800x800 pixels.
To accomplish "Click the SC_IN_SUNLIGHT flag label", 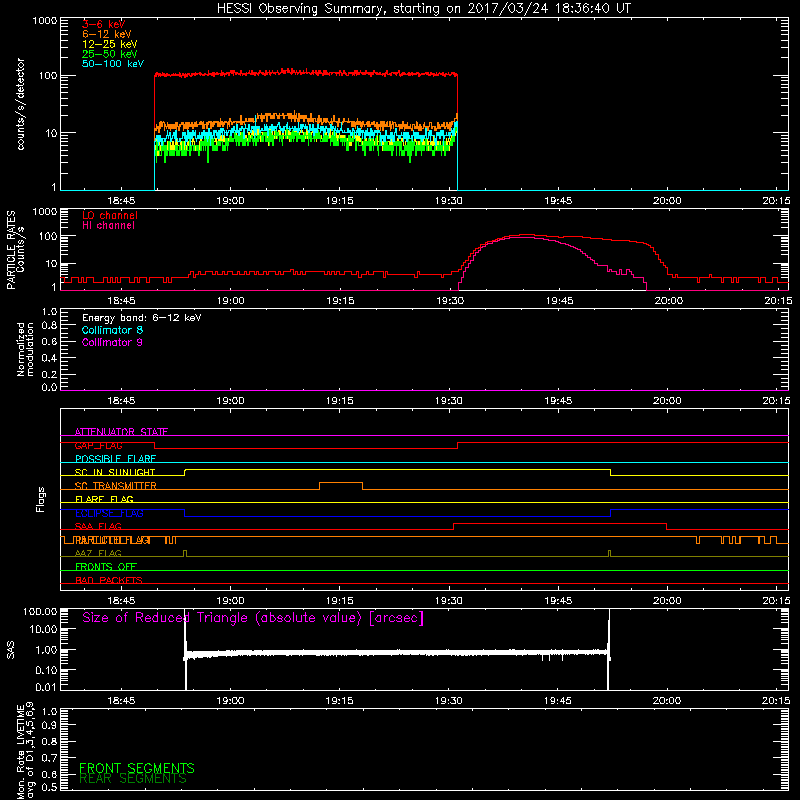I will point(115,472).
